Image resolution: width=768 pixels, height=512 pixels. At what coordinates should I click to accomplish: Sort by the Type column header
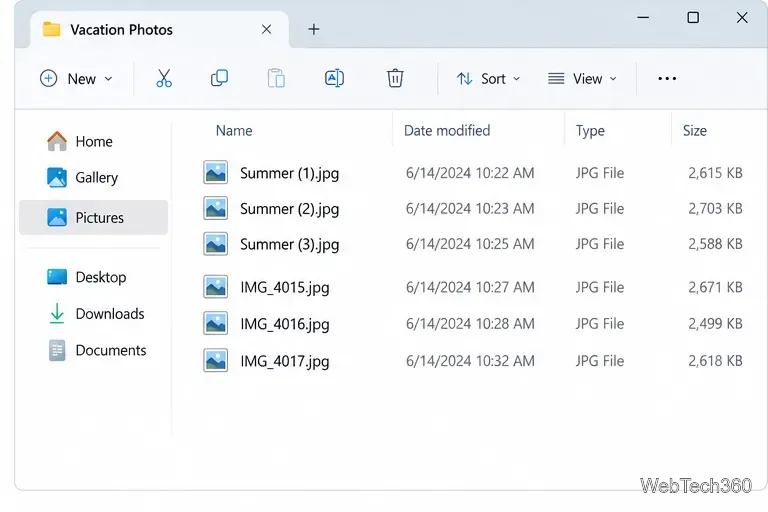click(x=590, y=131)
